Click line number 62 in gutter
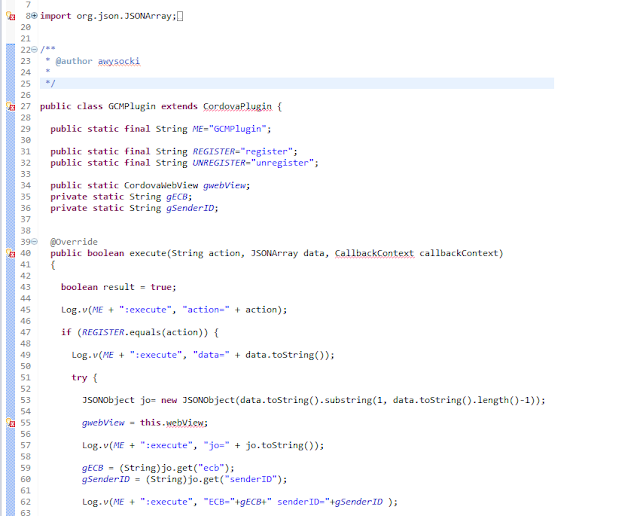The height and width of the screenshot is (516, 640). click(x=26, y=502)
